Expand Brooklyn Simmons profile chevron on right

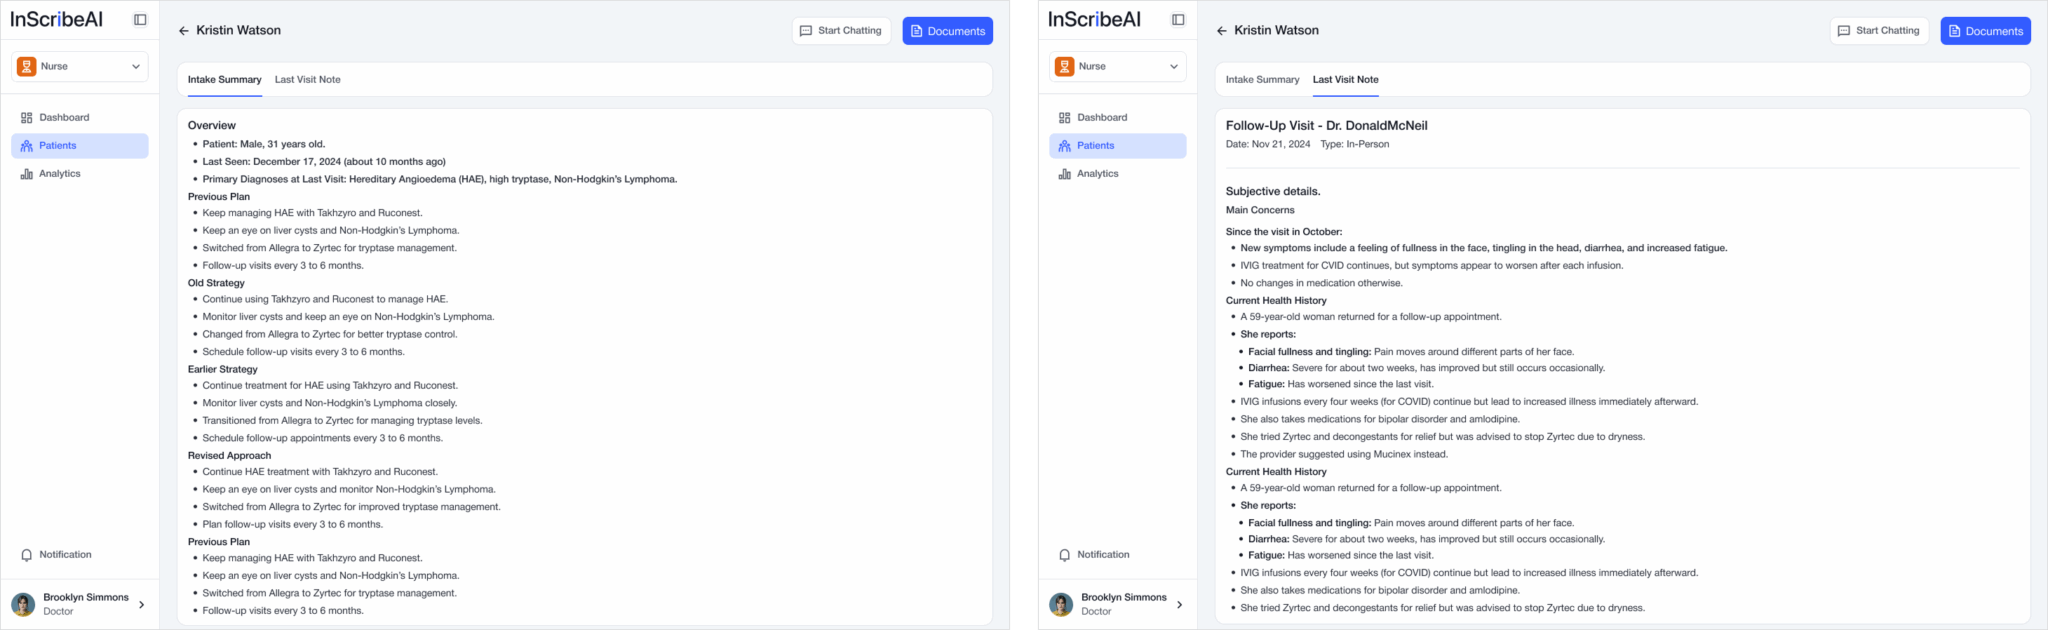click(x=1179, y=604)
